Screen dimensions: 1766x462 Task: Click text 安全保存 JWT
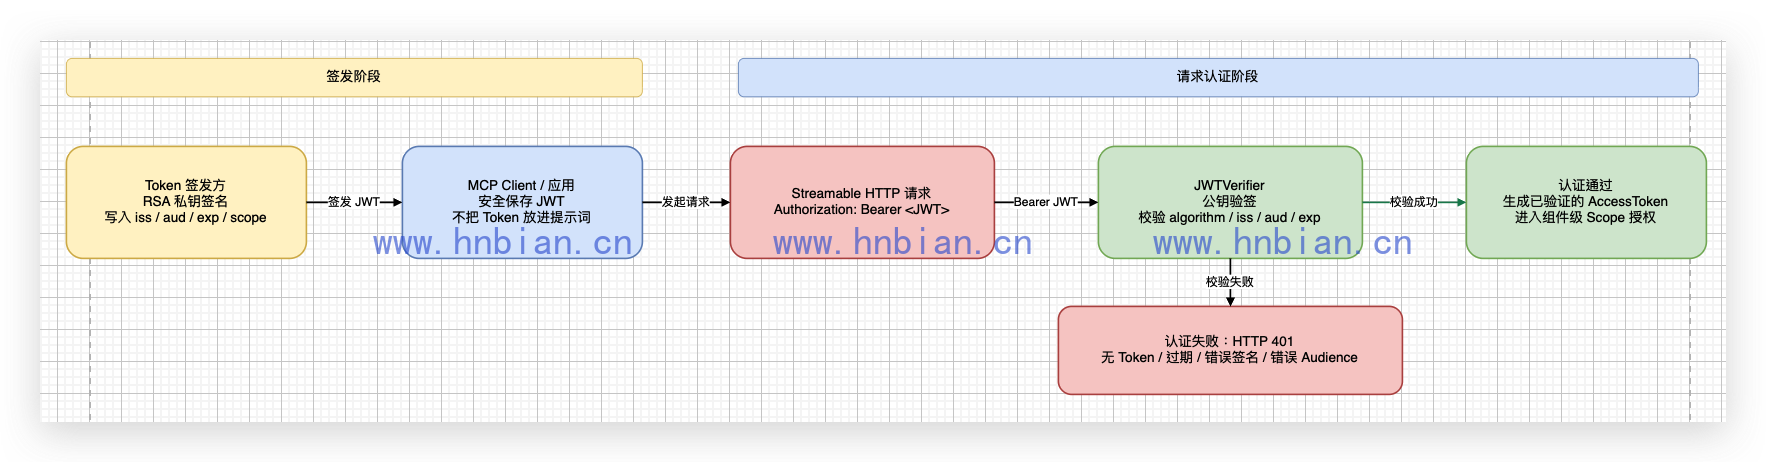click(522, 202)
